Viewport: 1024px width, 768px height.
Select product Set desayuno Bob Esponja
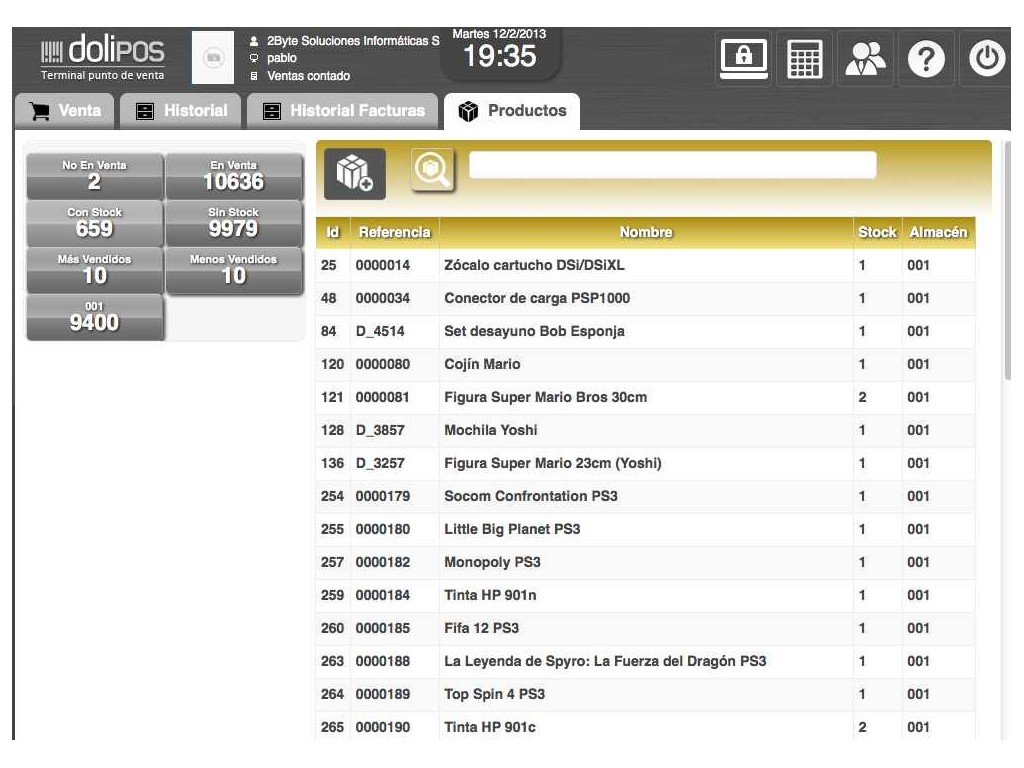pos(646,331)
